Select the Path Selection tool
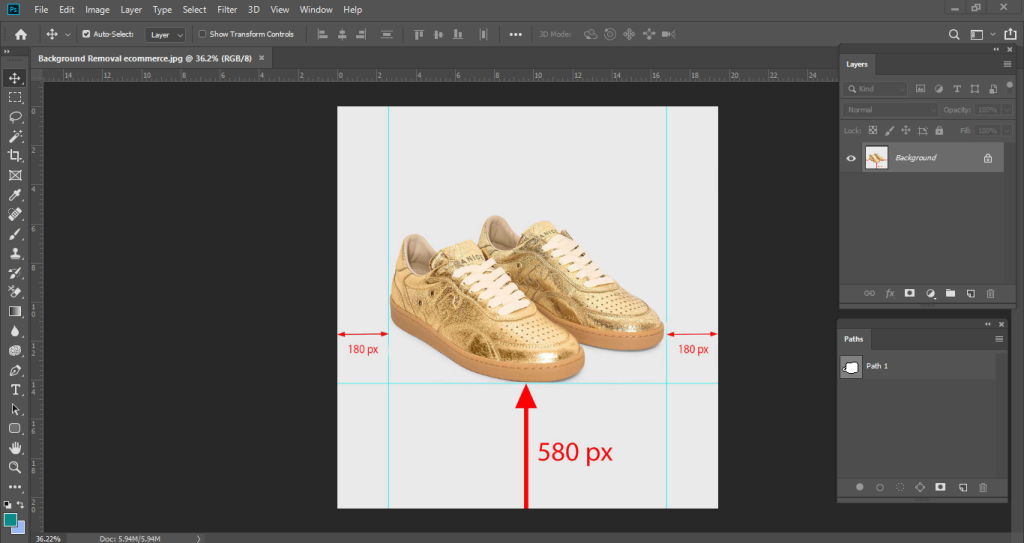This screenshot has width=1024, height=543. (15, 410)
